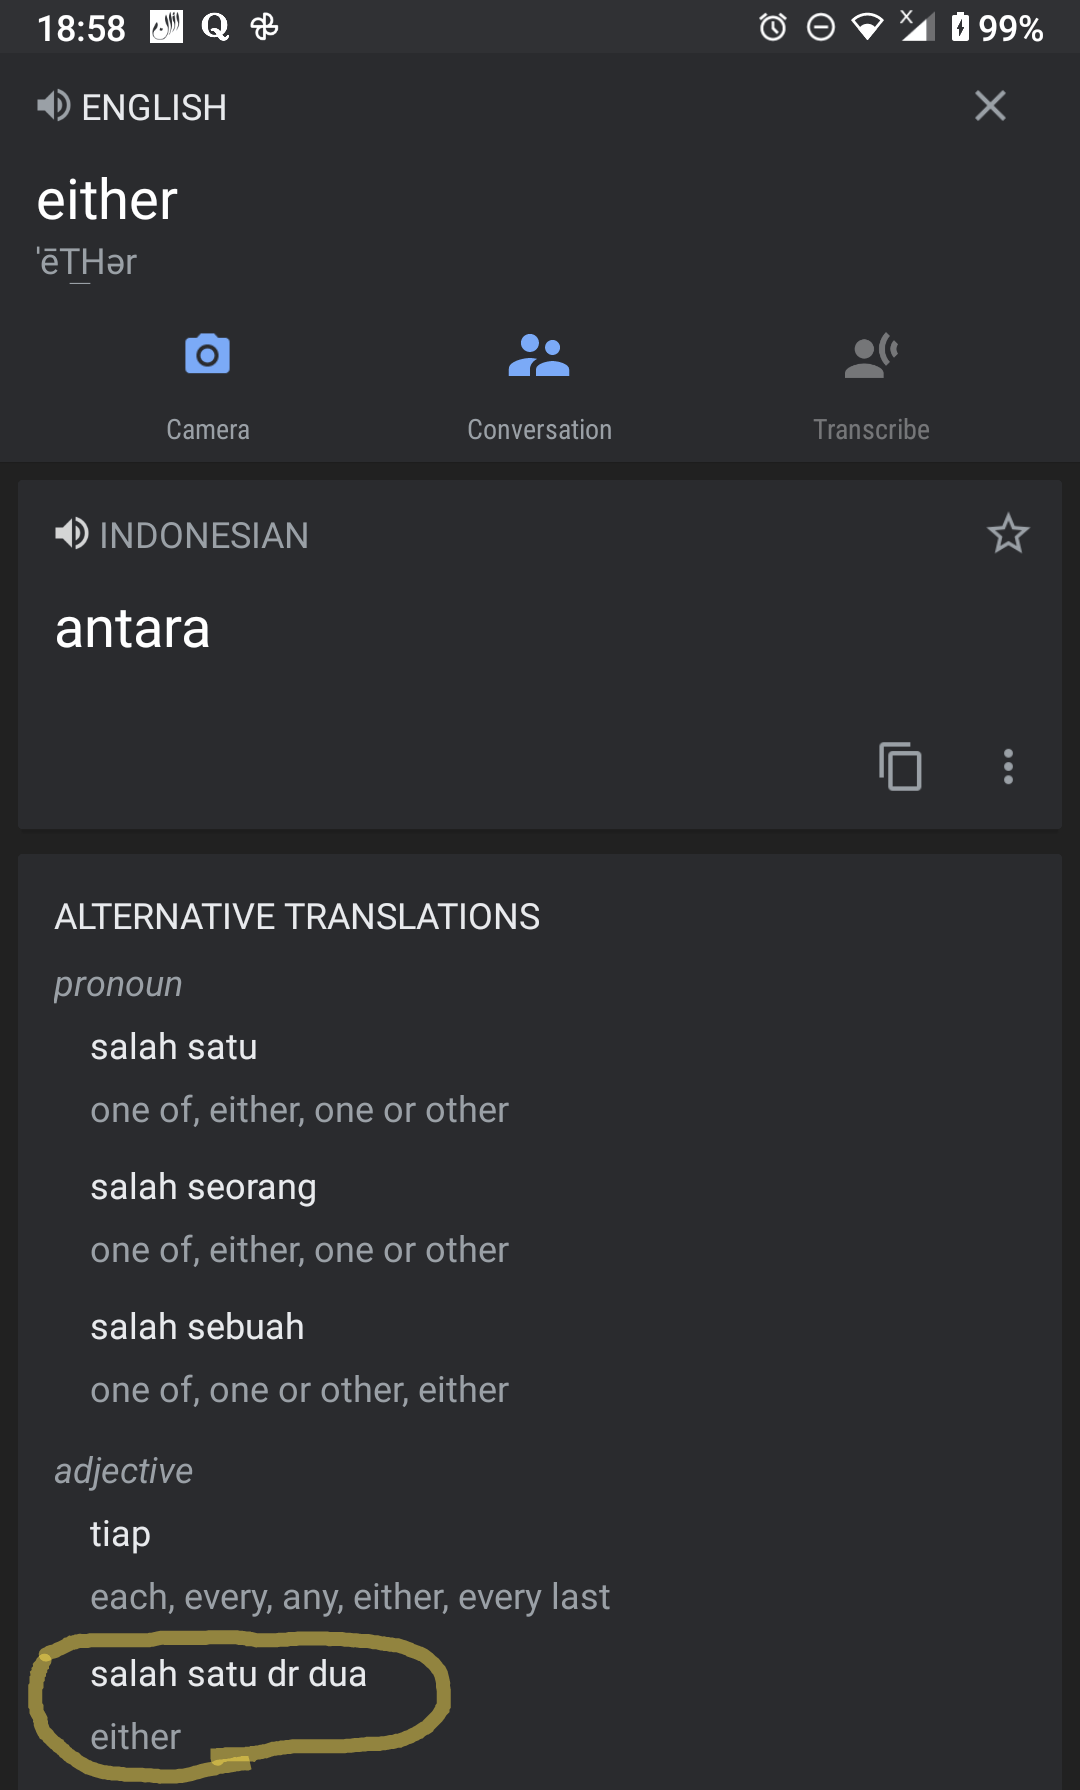
Task: Pick salah sebuah alternative translation
Action: 197,1327
